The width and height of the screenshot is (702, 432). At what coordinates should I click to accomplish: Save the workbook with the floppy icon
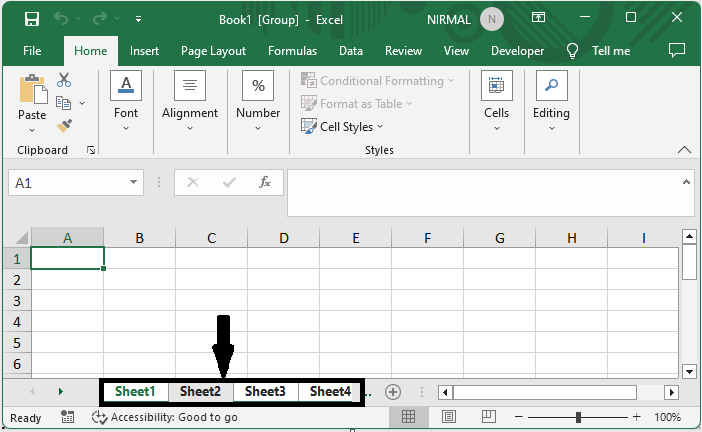(x=32, y=19)
